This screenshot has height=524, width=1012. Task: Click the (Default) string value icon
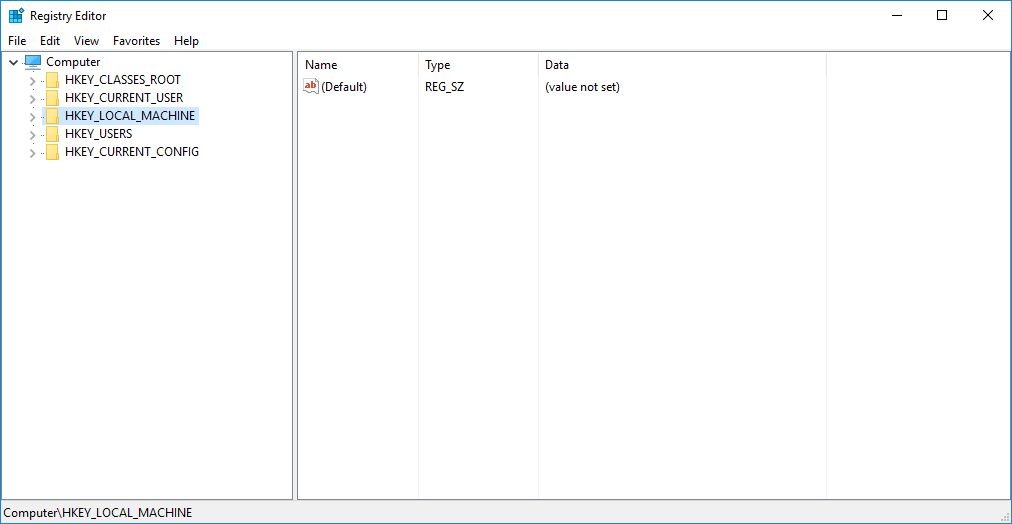click(311, 86)
